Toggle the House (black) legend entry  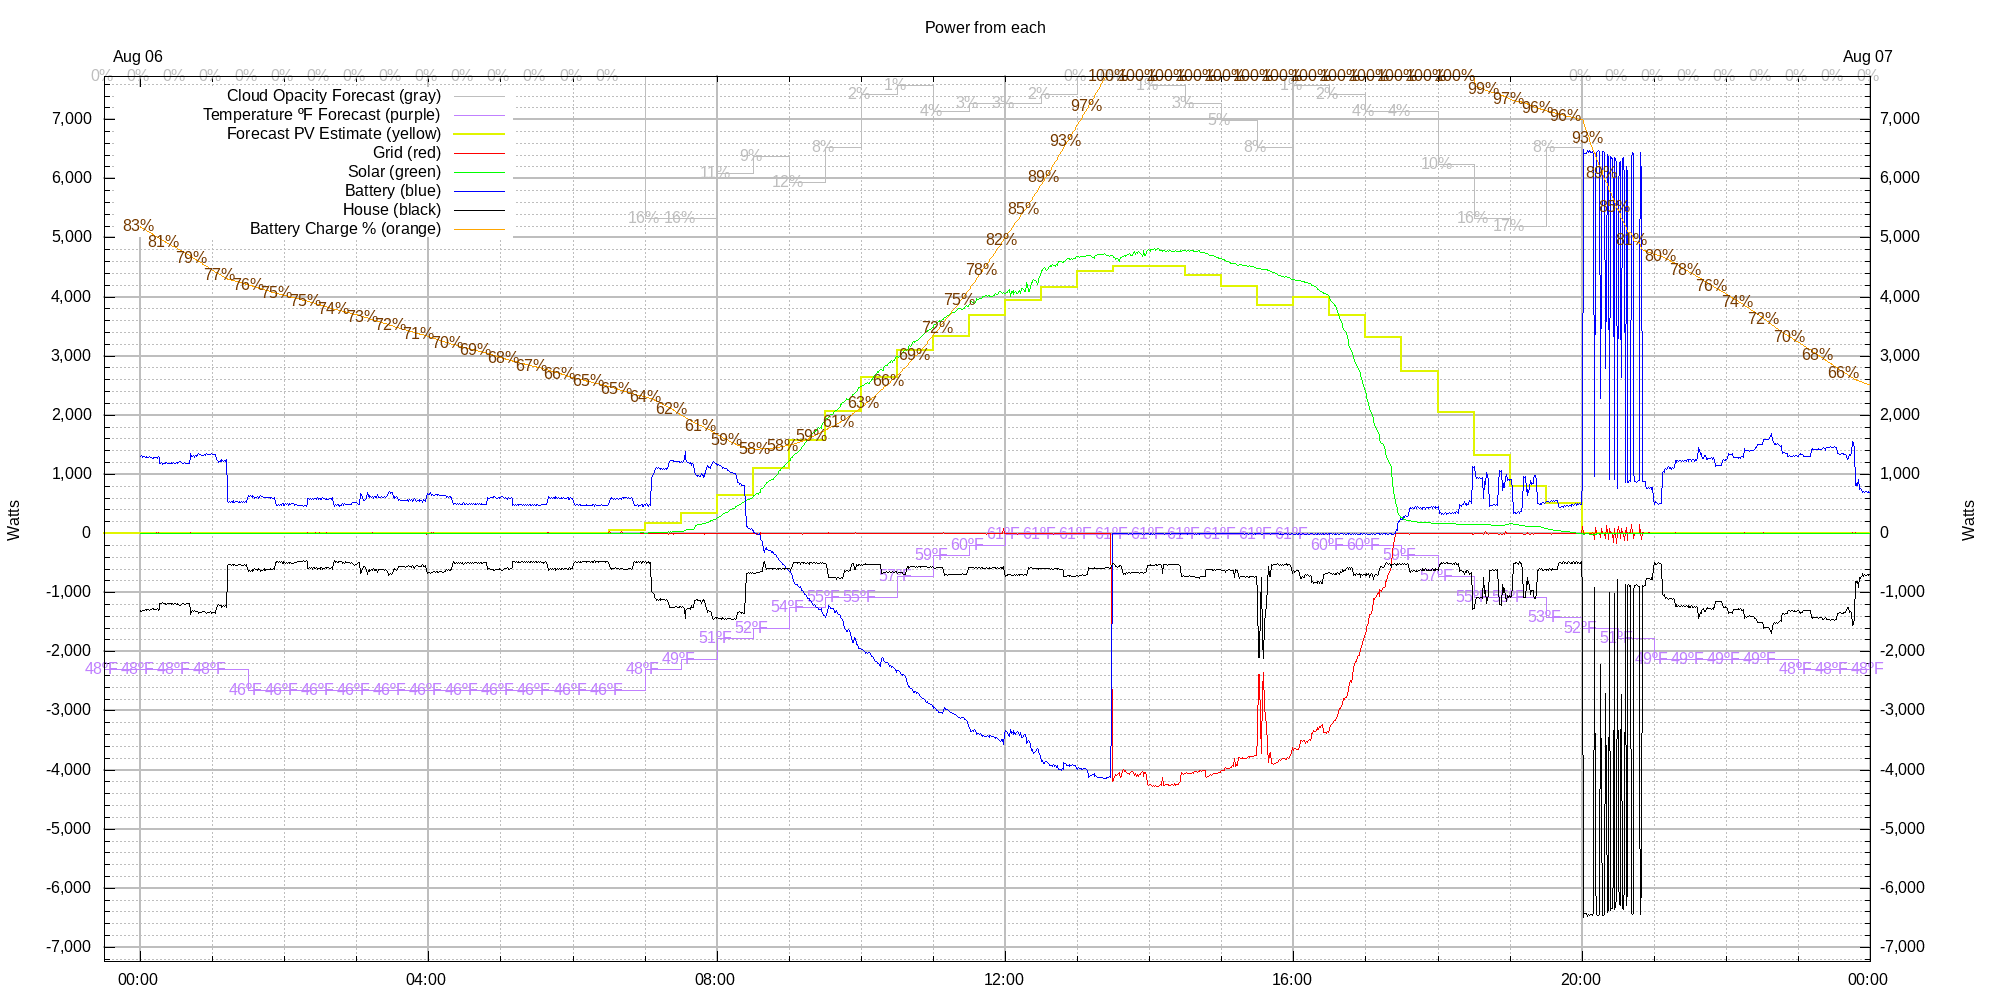(x=391, y=210)
